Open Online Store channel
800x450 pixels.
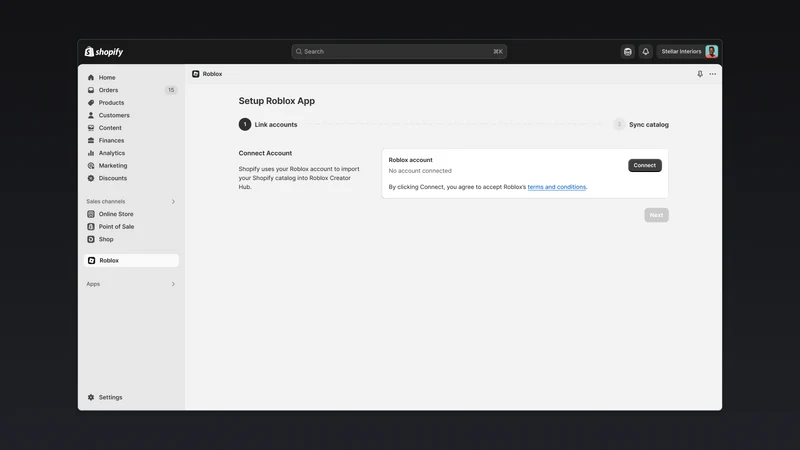(x=116, y=214)
